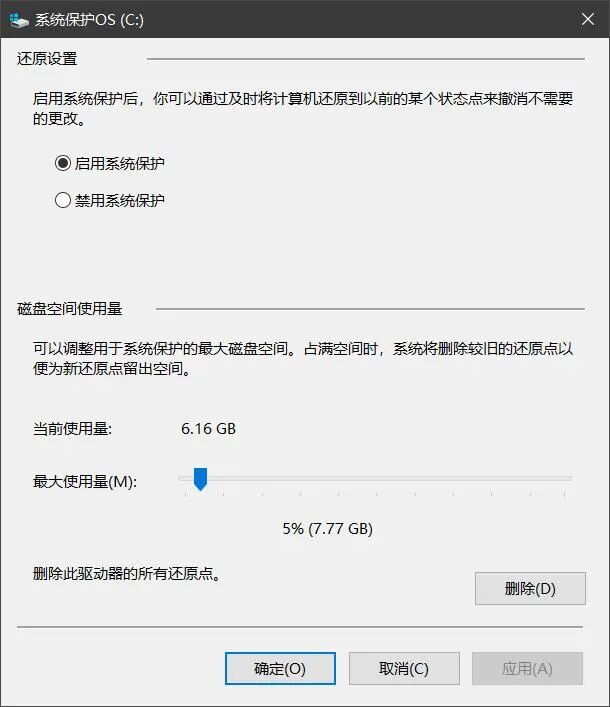Click the 磁盘空间使用量 section heading

(x=69, y=309)
